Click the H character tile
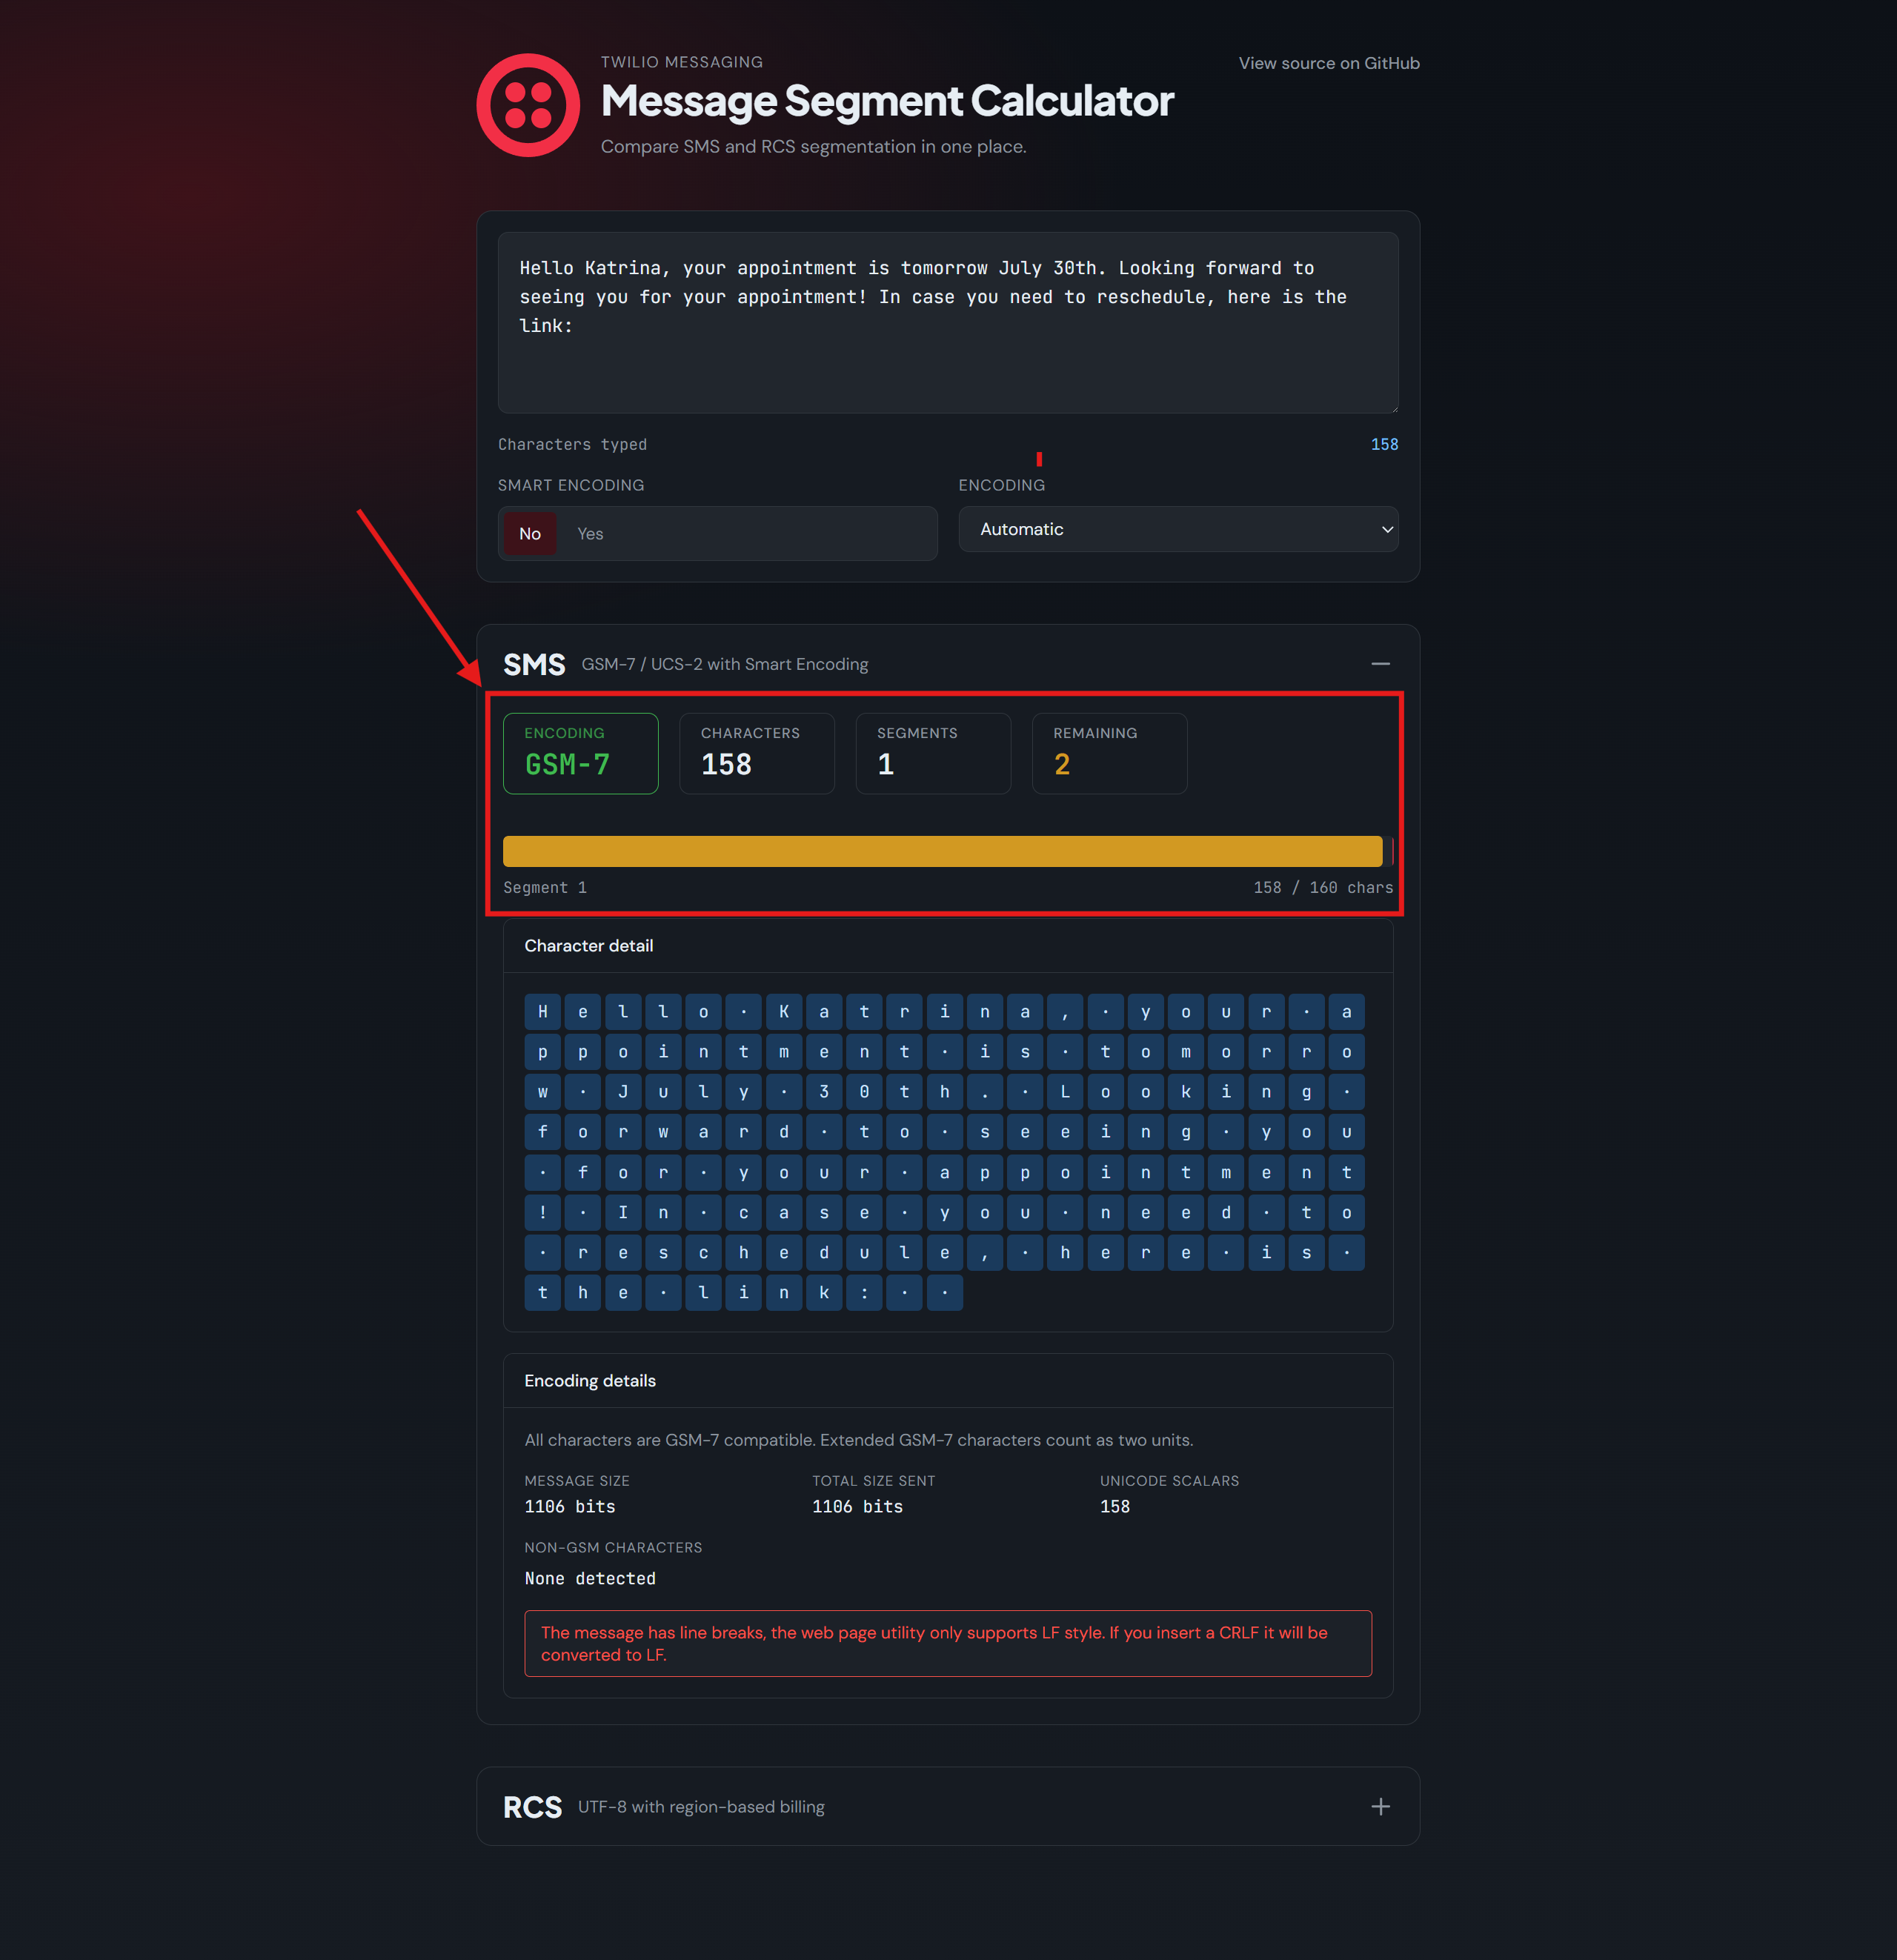Screen dimensions: 1897x1960 (x=542, y=1012)
